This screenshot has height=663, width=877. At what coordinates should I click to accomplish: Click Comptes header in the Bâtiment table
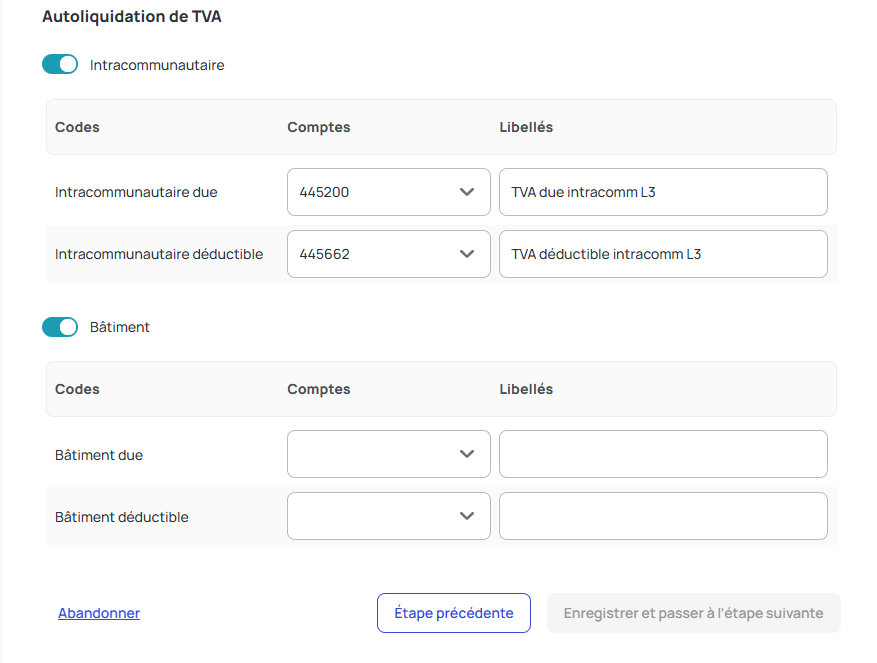click(318, 389)
